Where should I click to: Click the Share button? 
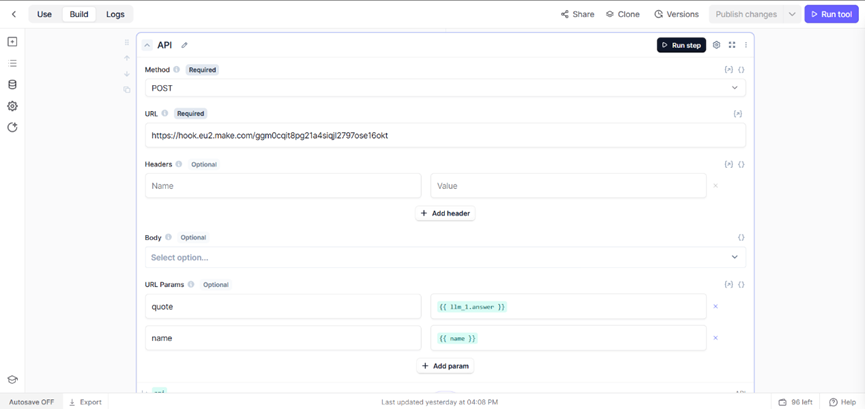pos(578,14)
